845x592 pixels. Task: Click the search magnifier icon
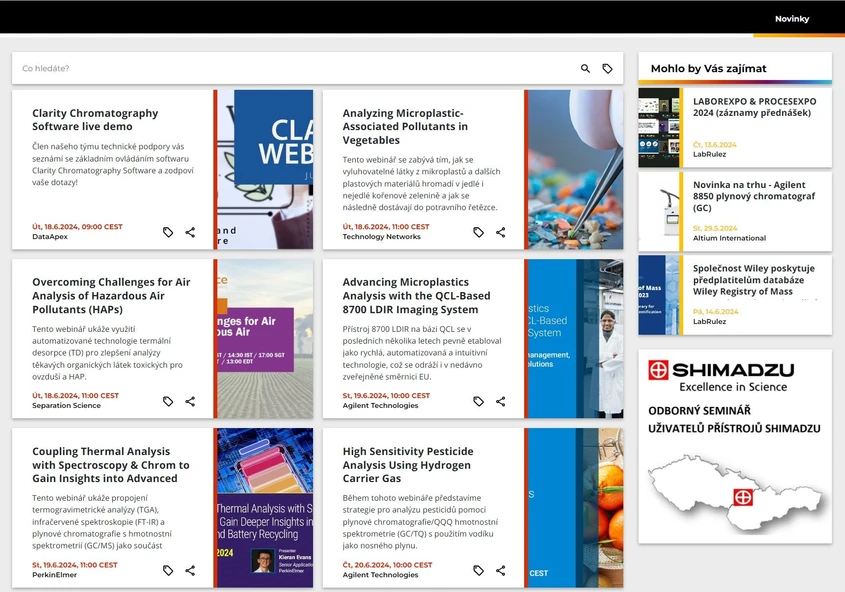[585, 68]
